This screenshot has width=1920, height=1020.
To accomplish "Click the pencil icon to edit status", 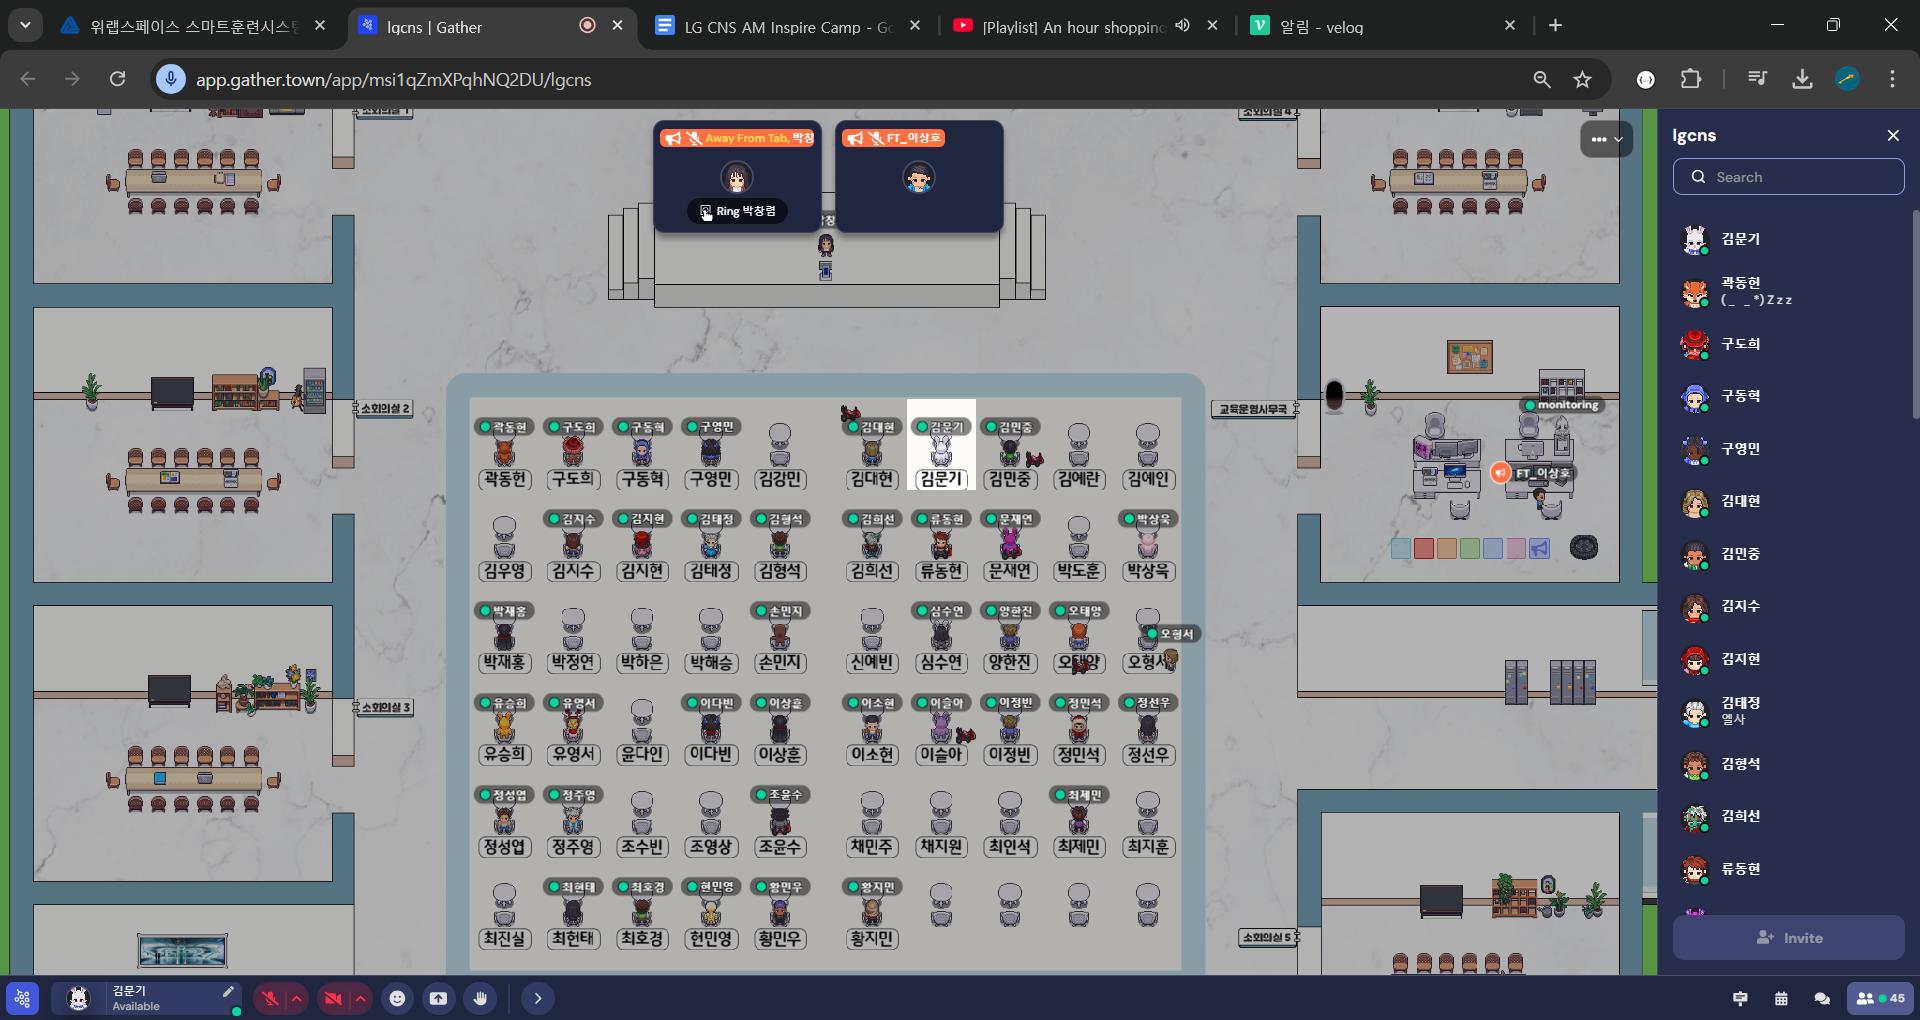I will (228, 992).
